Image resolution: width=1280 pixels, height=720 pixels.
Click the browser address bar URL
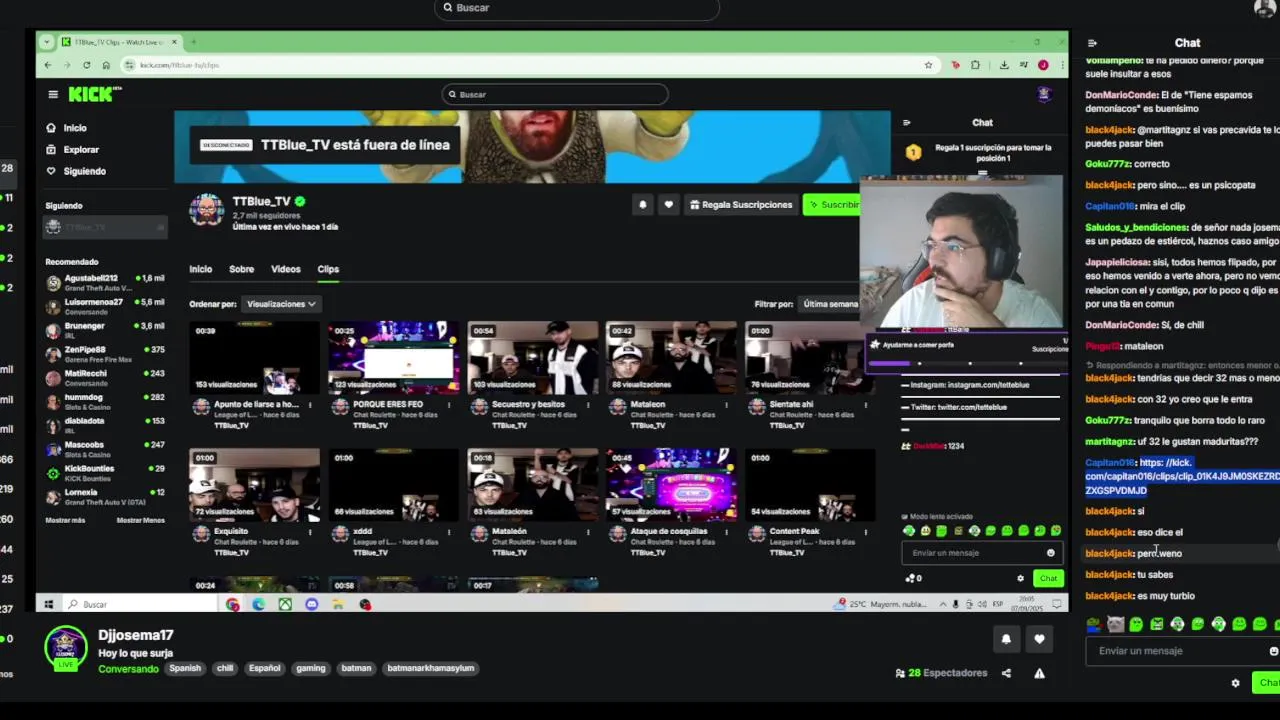coord(179,65)
